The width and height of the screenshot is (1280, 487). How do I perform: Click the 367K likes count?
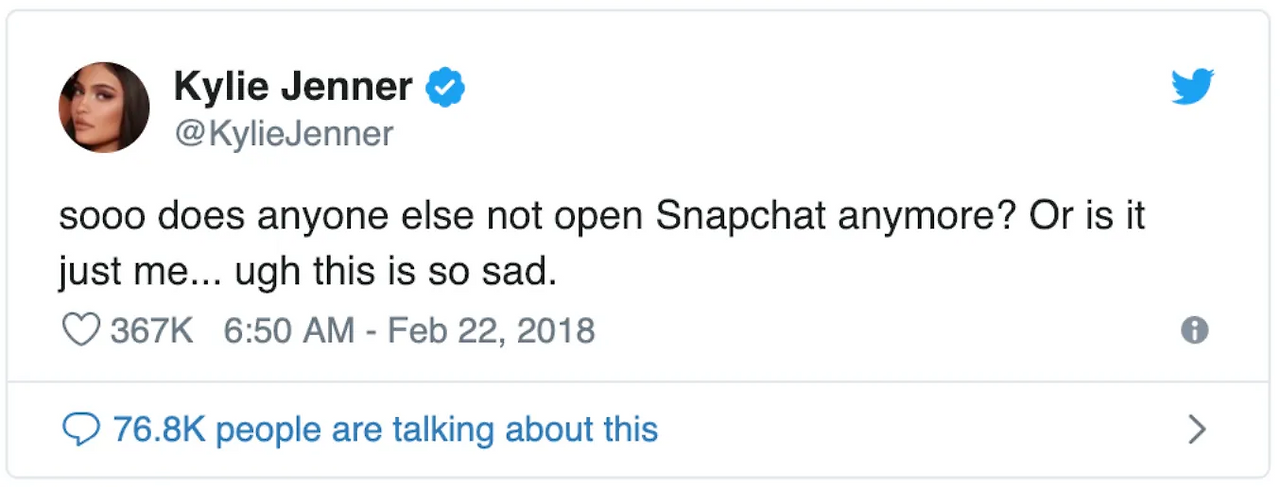click(x=151, y=330)
